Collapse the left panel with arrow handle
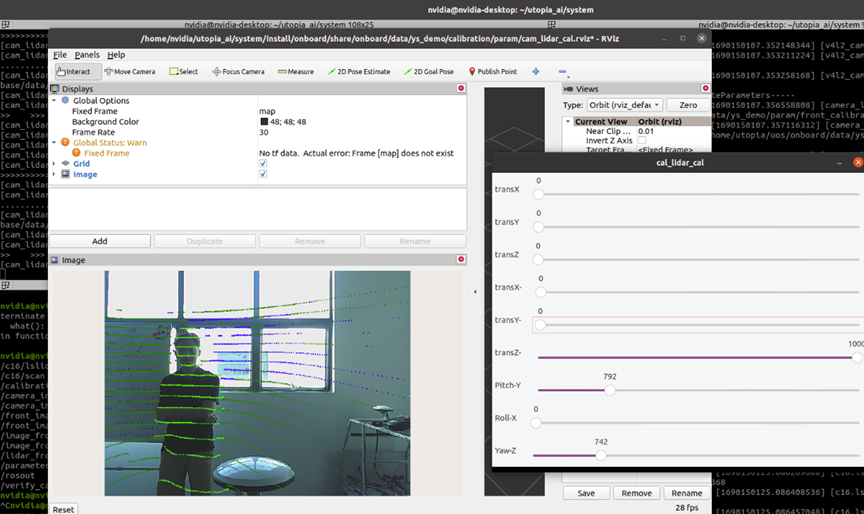Image resolution: width=864 pixels, height=514 pixels. pos(475,291)
